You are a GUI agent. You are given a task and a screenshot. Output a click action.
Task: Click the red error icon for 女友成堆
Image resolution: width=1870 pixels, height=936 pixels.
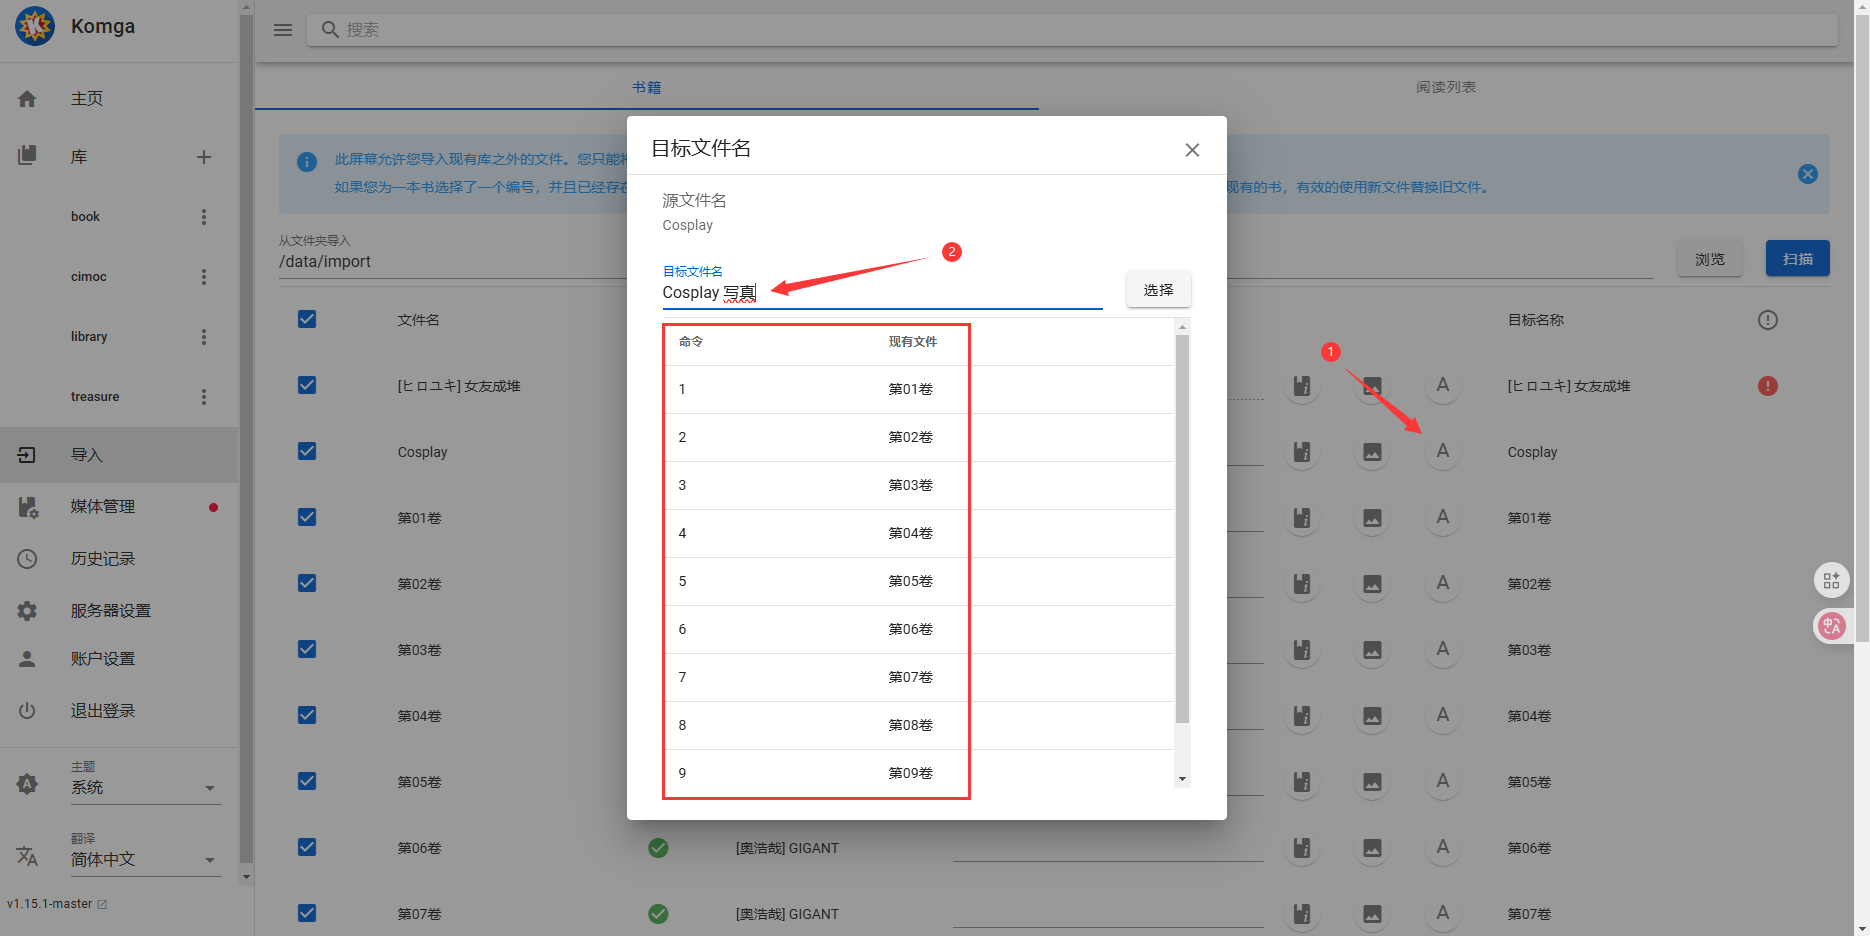1767,386
